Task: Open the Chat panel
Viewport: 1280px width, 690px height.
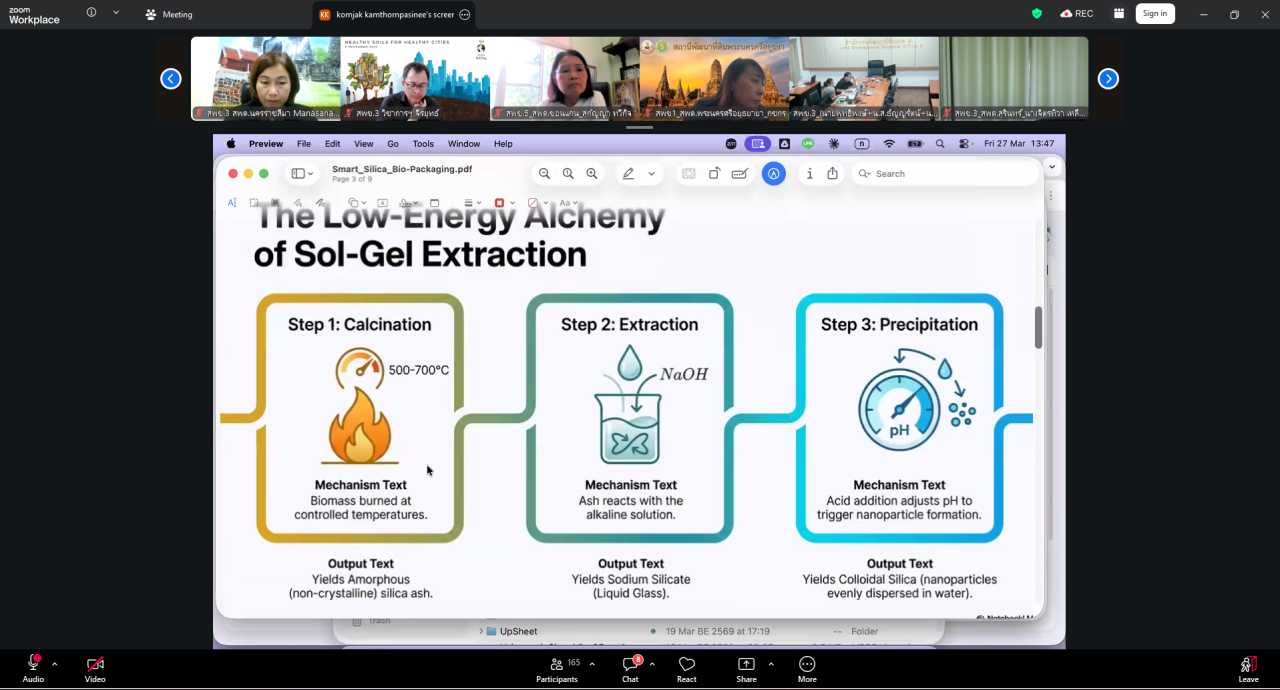Action: [x=630, y=667]
